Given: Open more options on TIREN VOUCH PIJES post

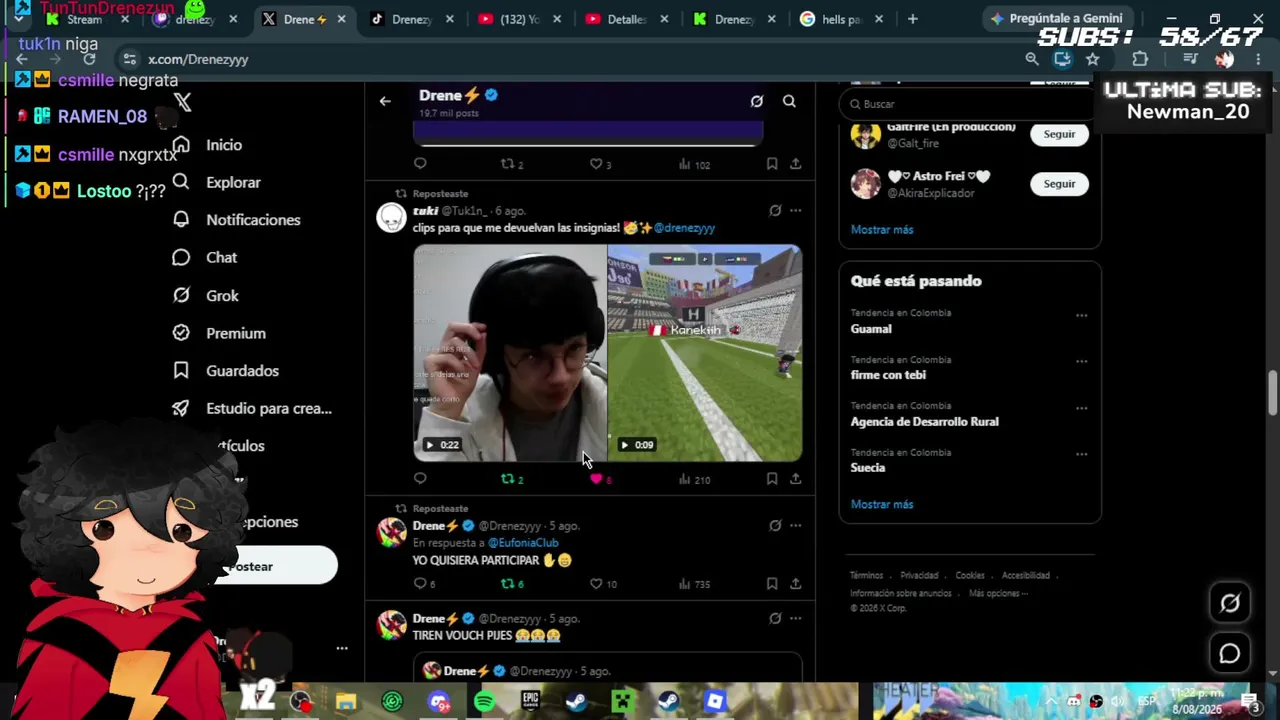Looking at the screenshot, I should click(796, 618).
